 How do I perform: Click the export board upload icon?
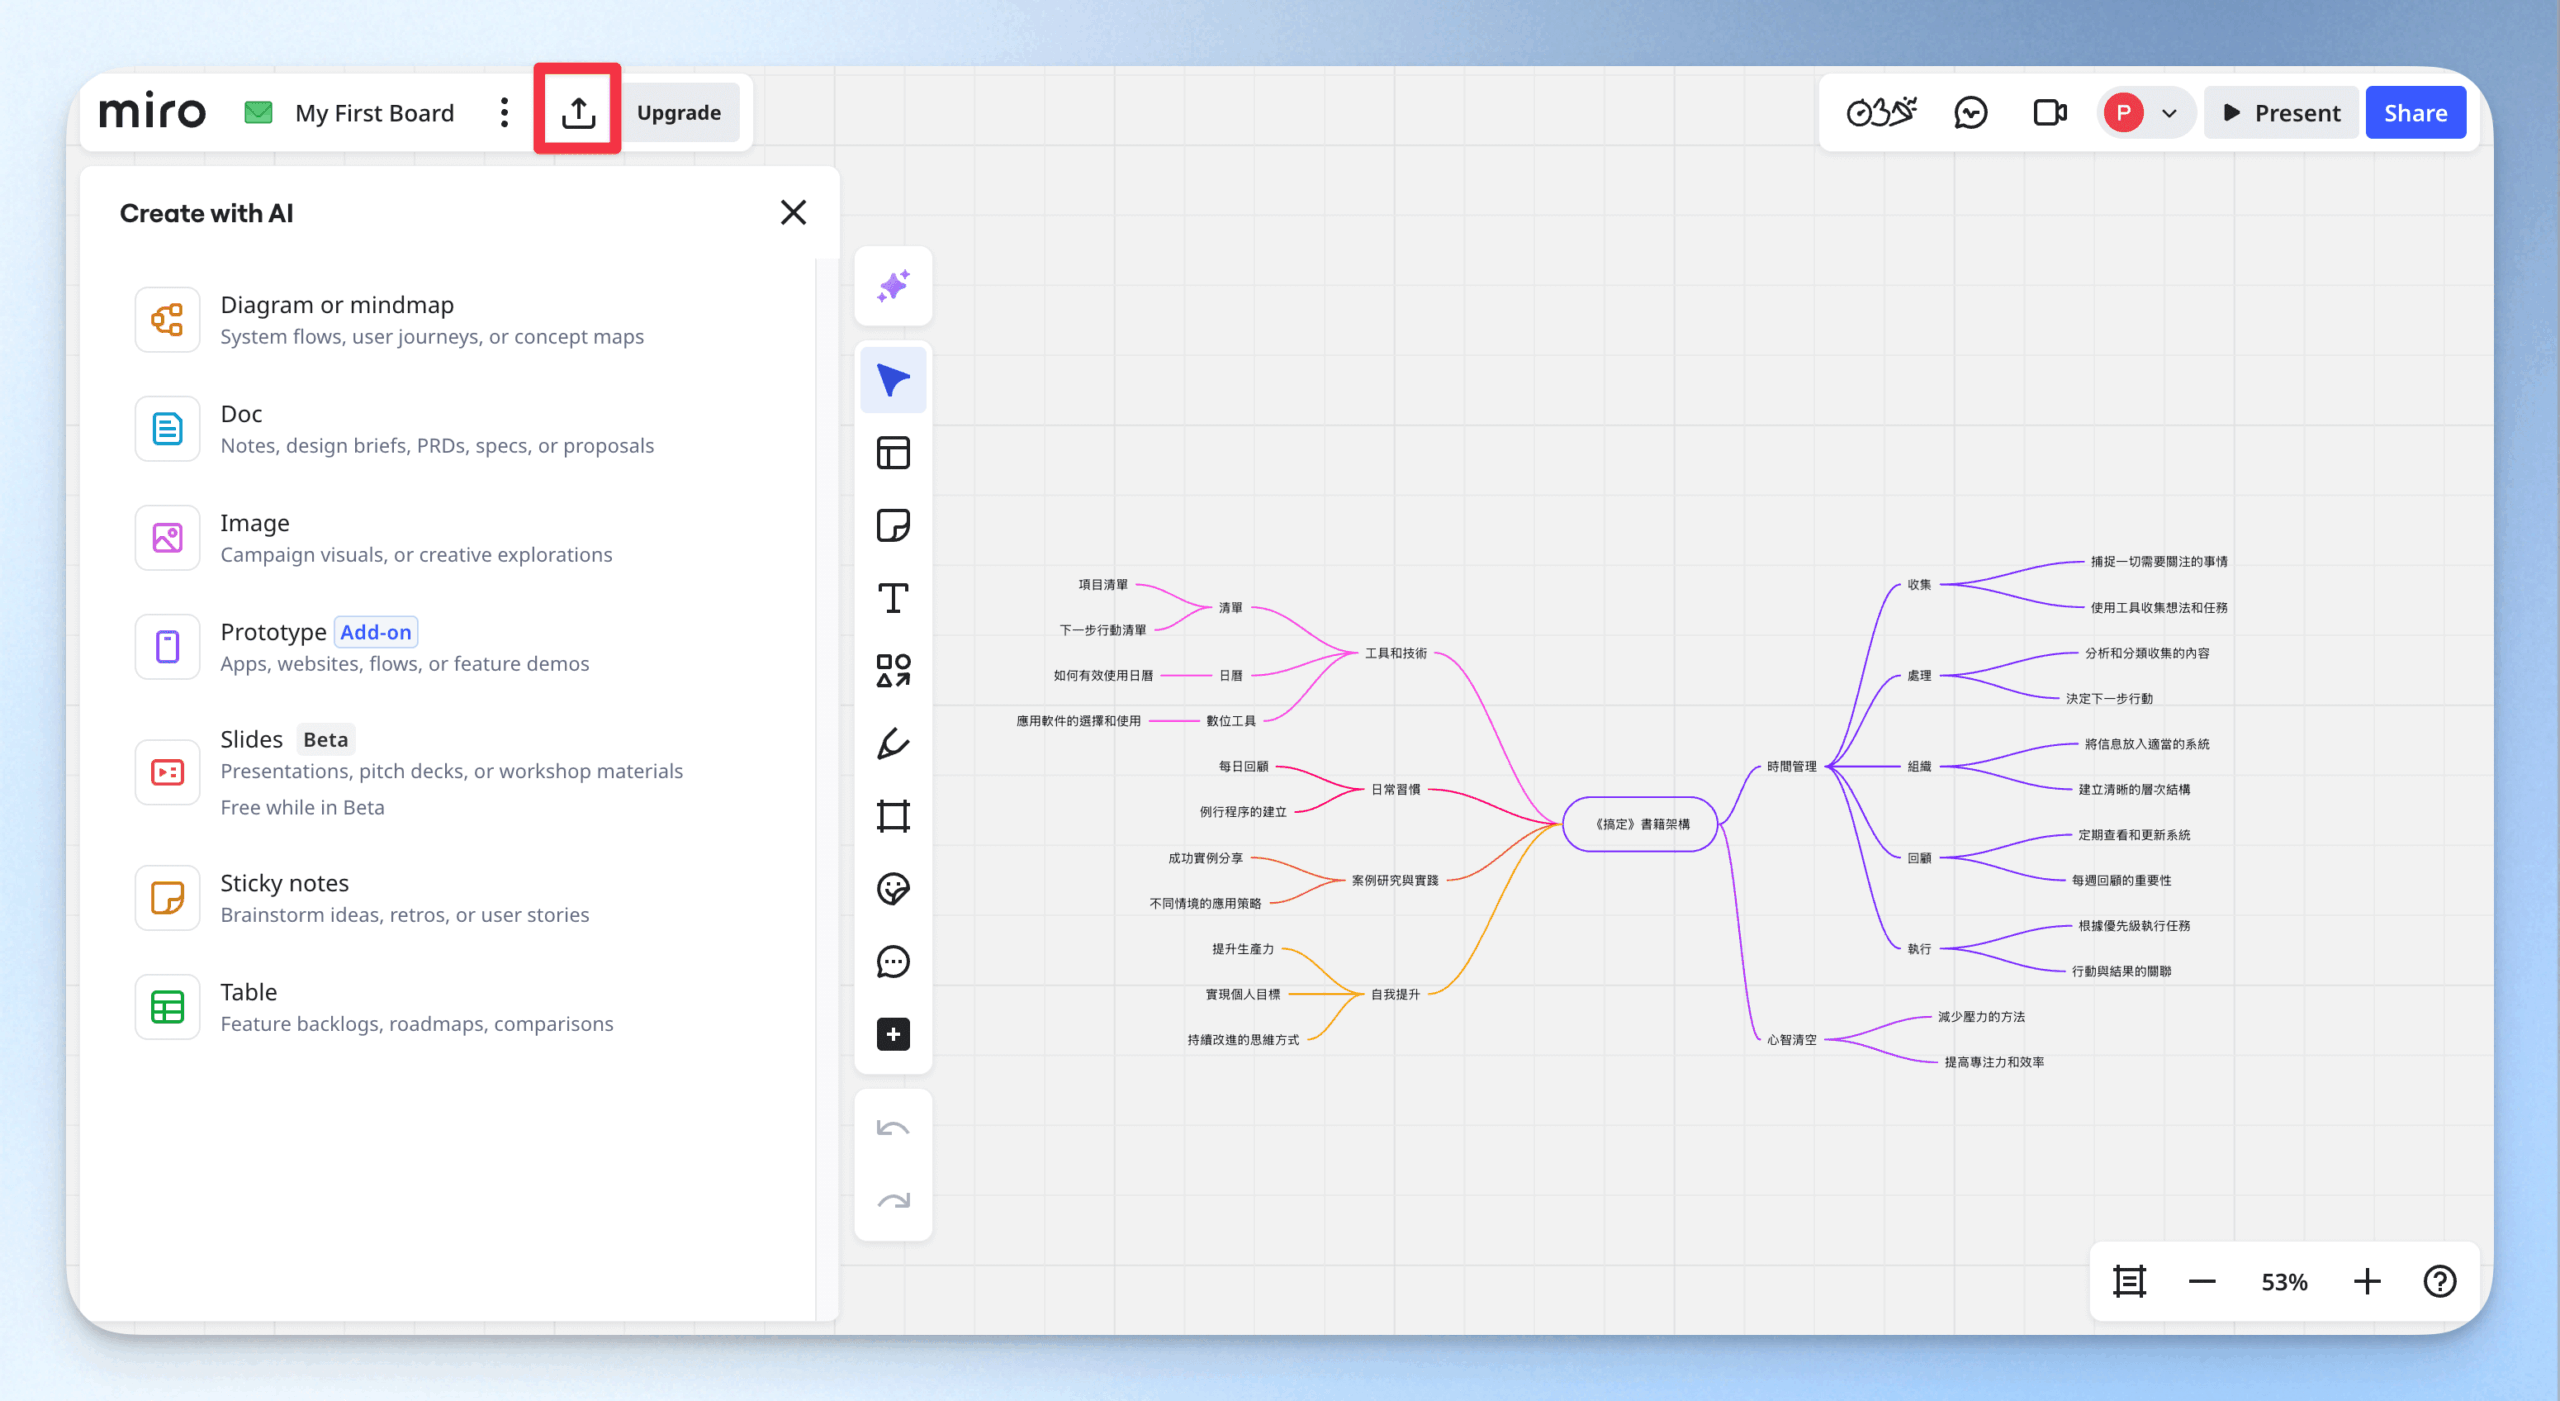pos(578,112)
